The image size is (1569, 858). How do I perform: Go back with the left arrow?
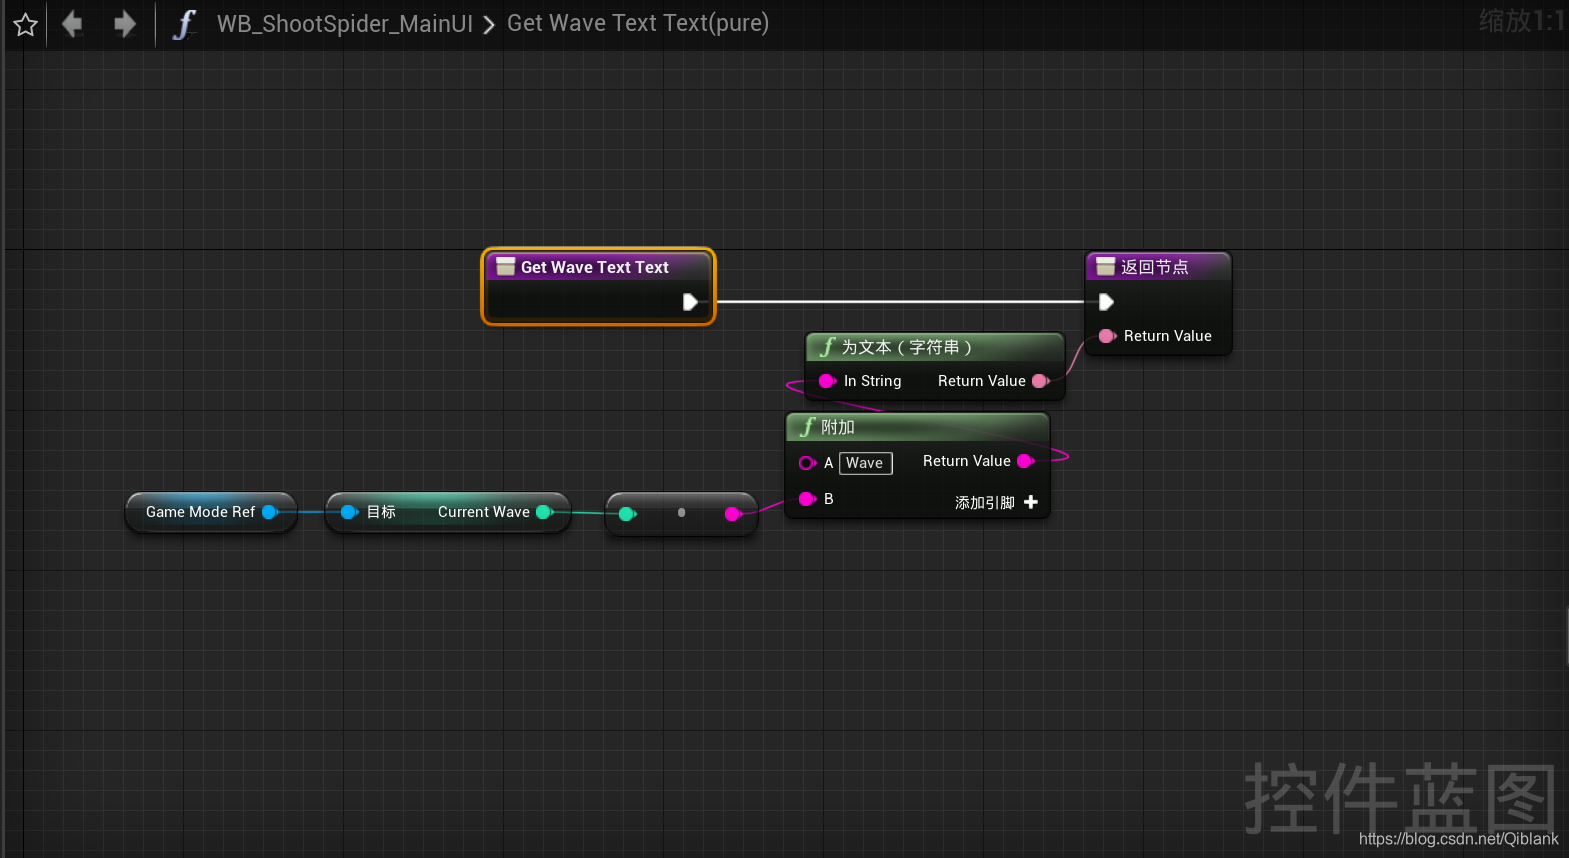coord(72,23)
